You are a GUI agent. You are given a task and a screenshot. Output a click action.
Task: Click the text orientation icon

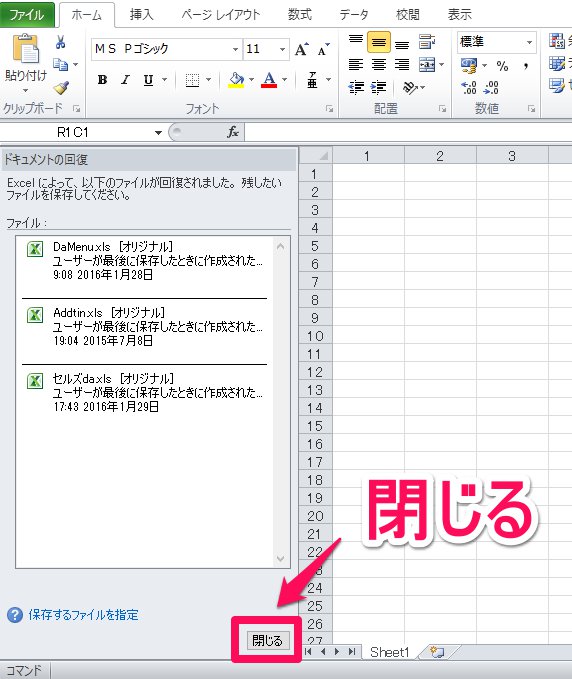point(410,87)
